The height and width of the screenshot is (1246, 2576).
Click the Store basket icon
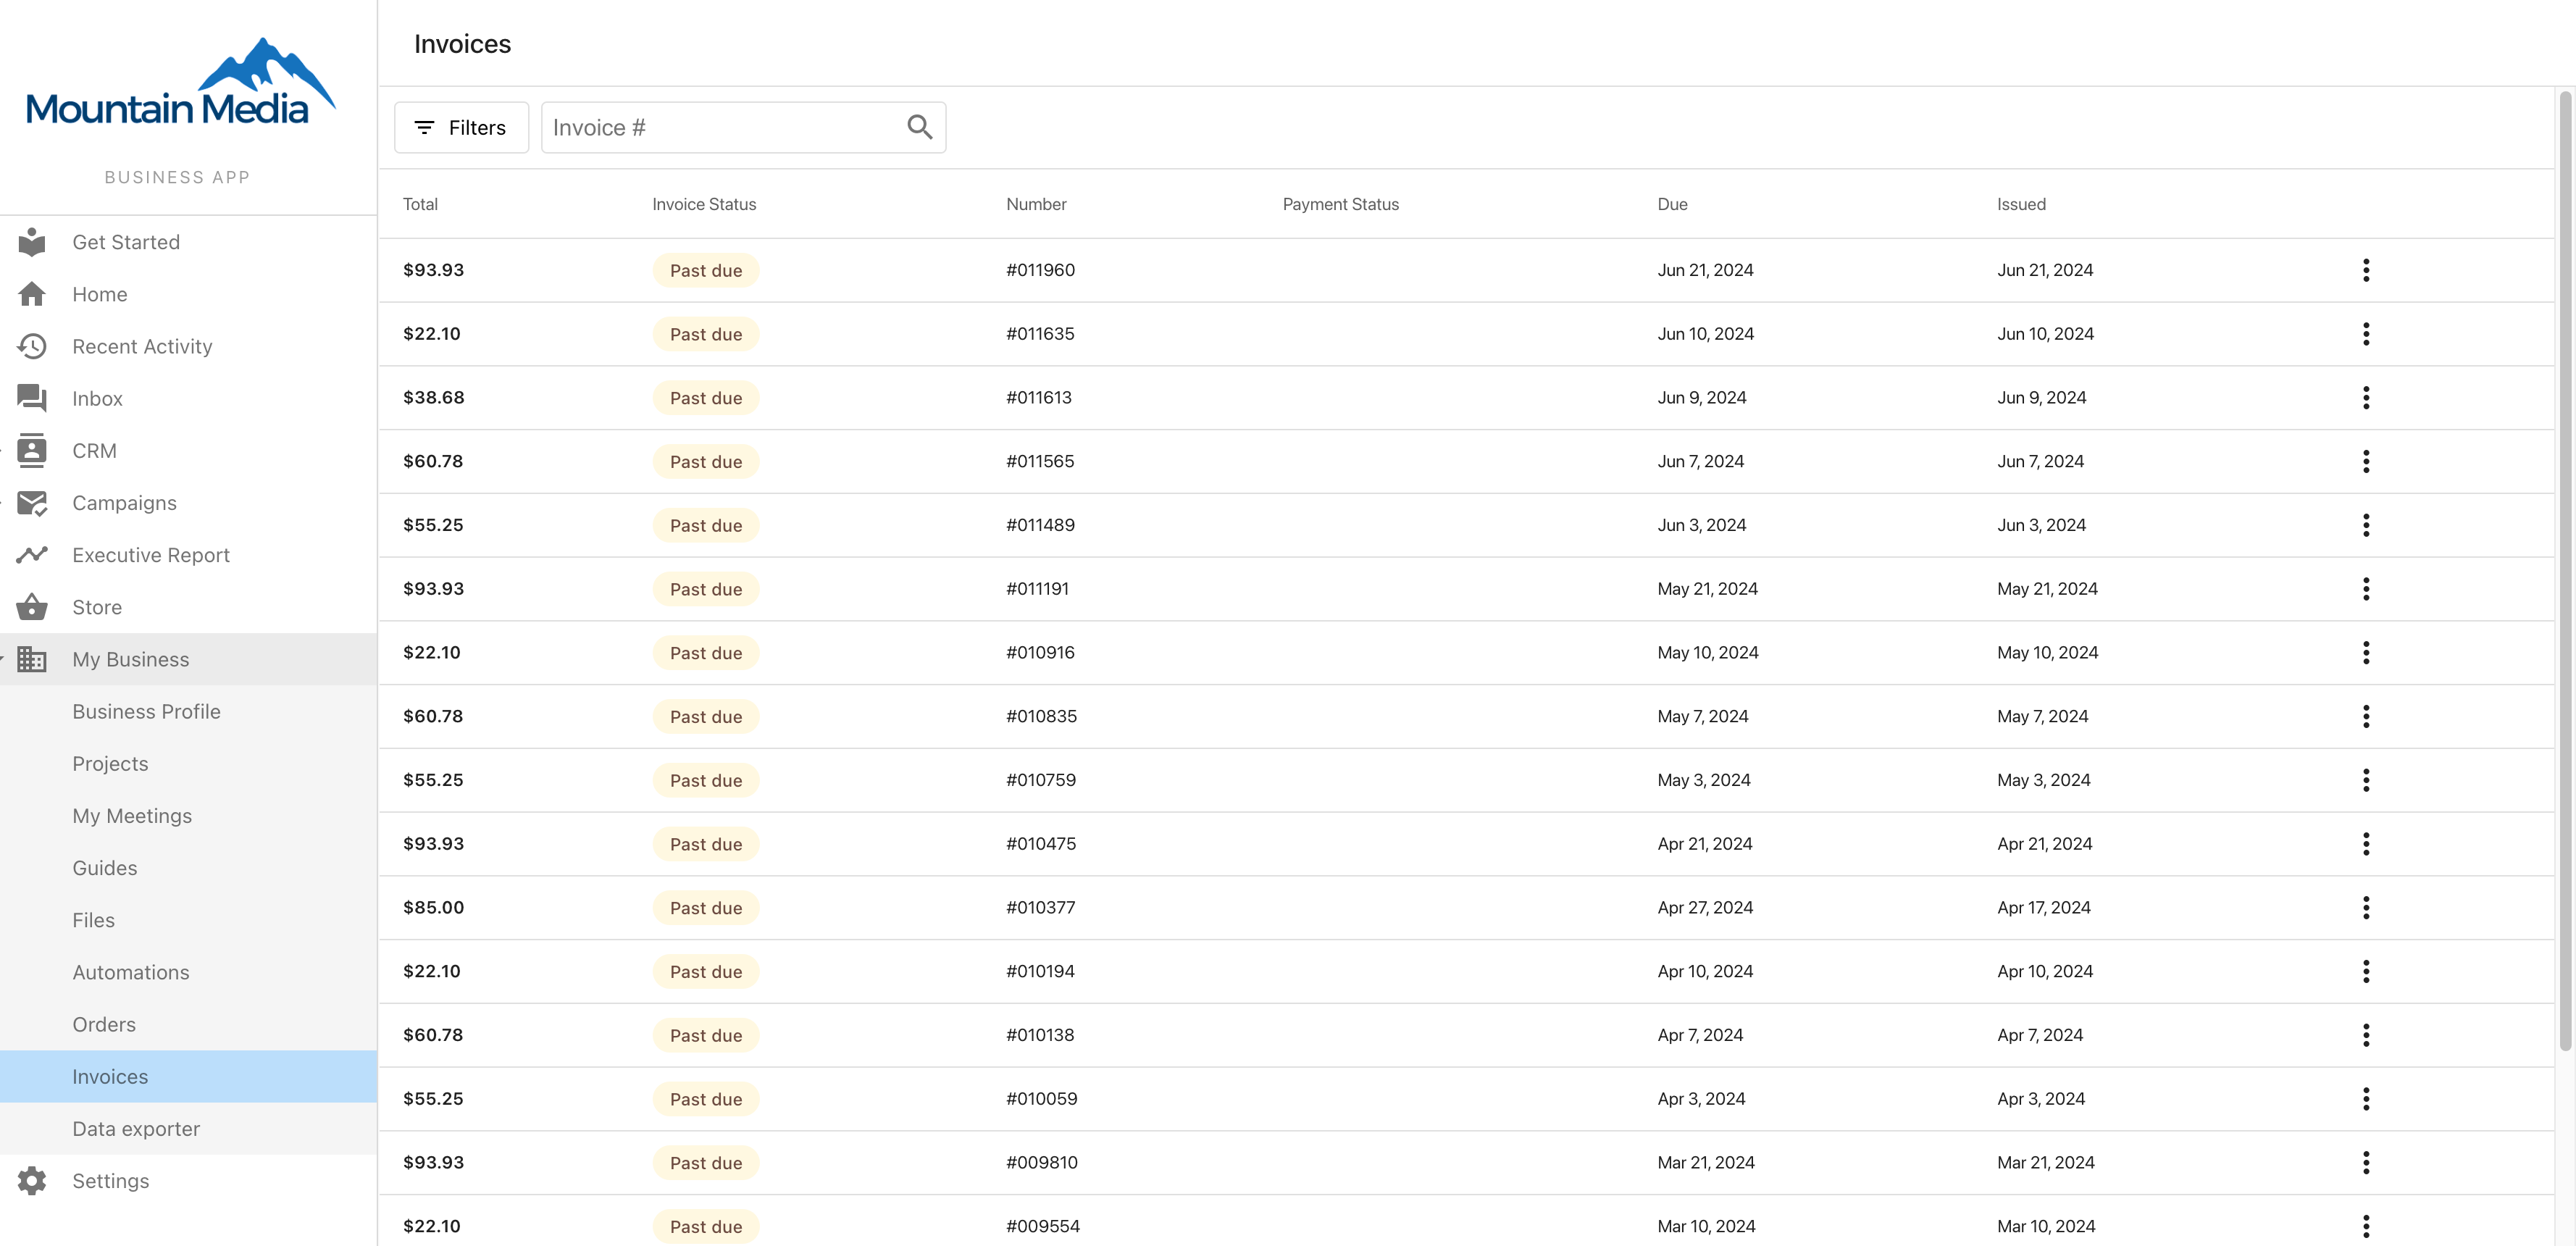pyautogui.click(x=32, y=607)
